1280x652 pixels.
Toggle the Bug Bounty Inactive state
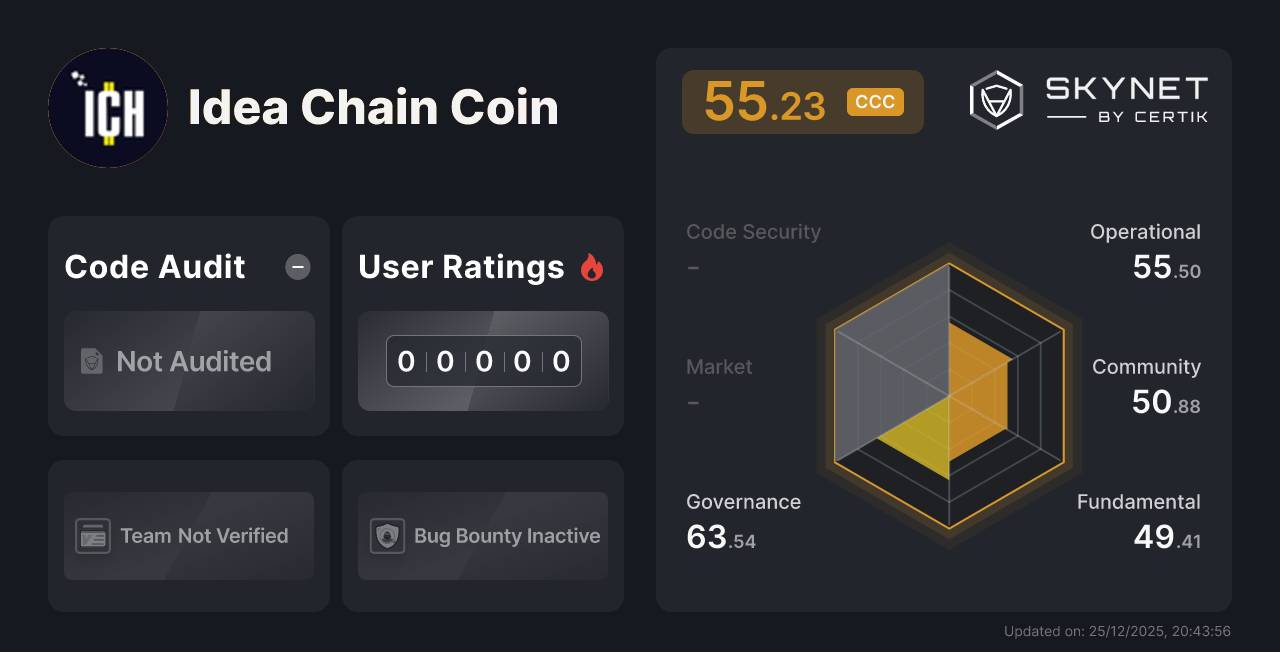tap(482, 536)
